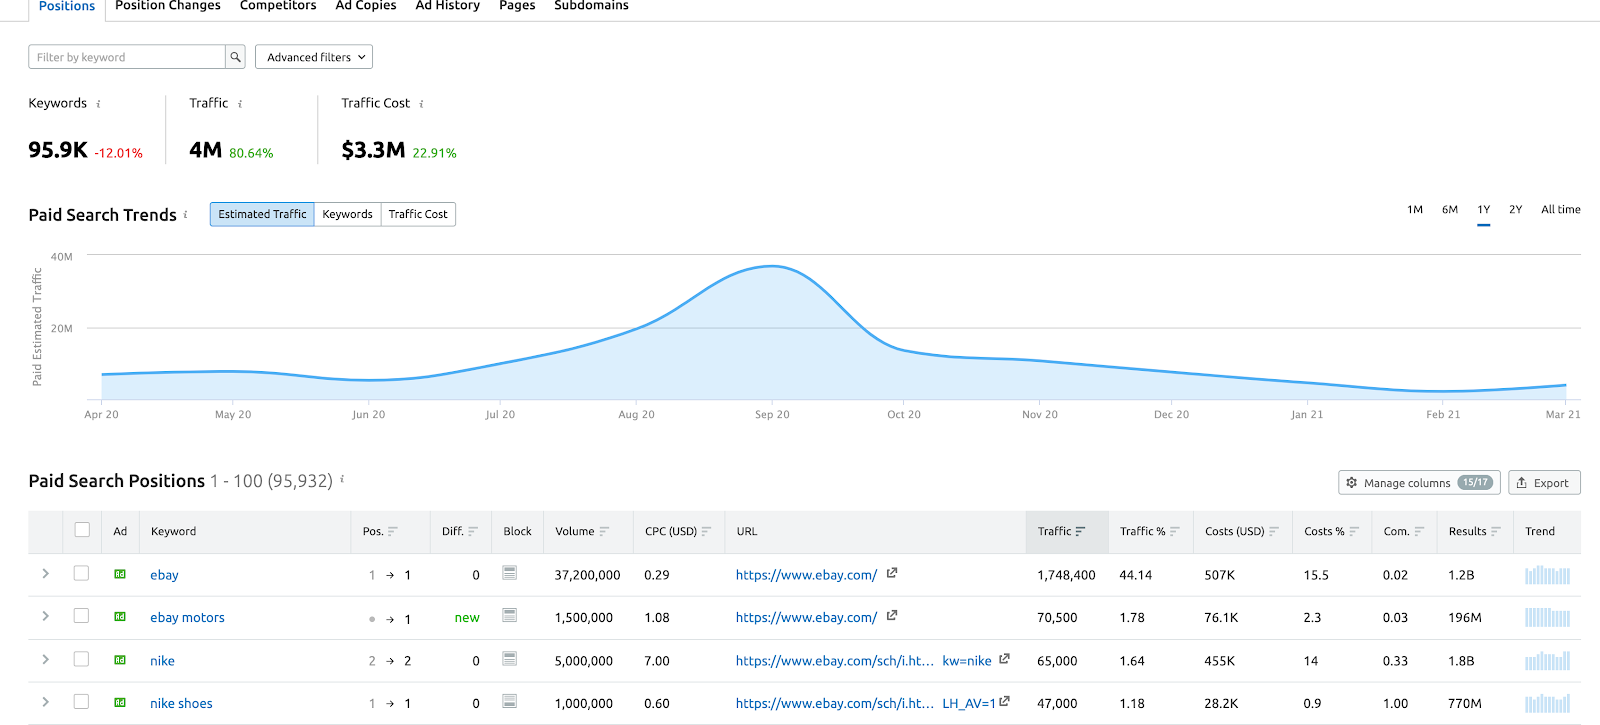The height and width of the screenshot is (725, 1600).
Task: Sort by Pos. column sort icon
Action: (x=393, y=532)
